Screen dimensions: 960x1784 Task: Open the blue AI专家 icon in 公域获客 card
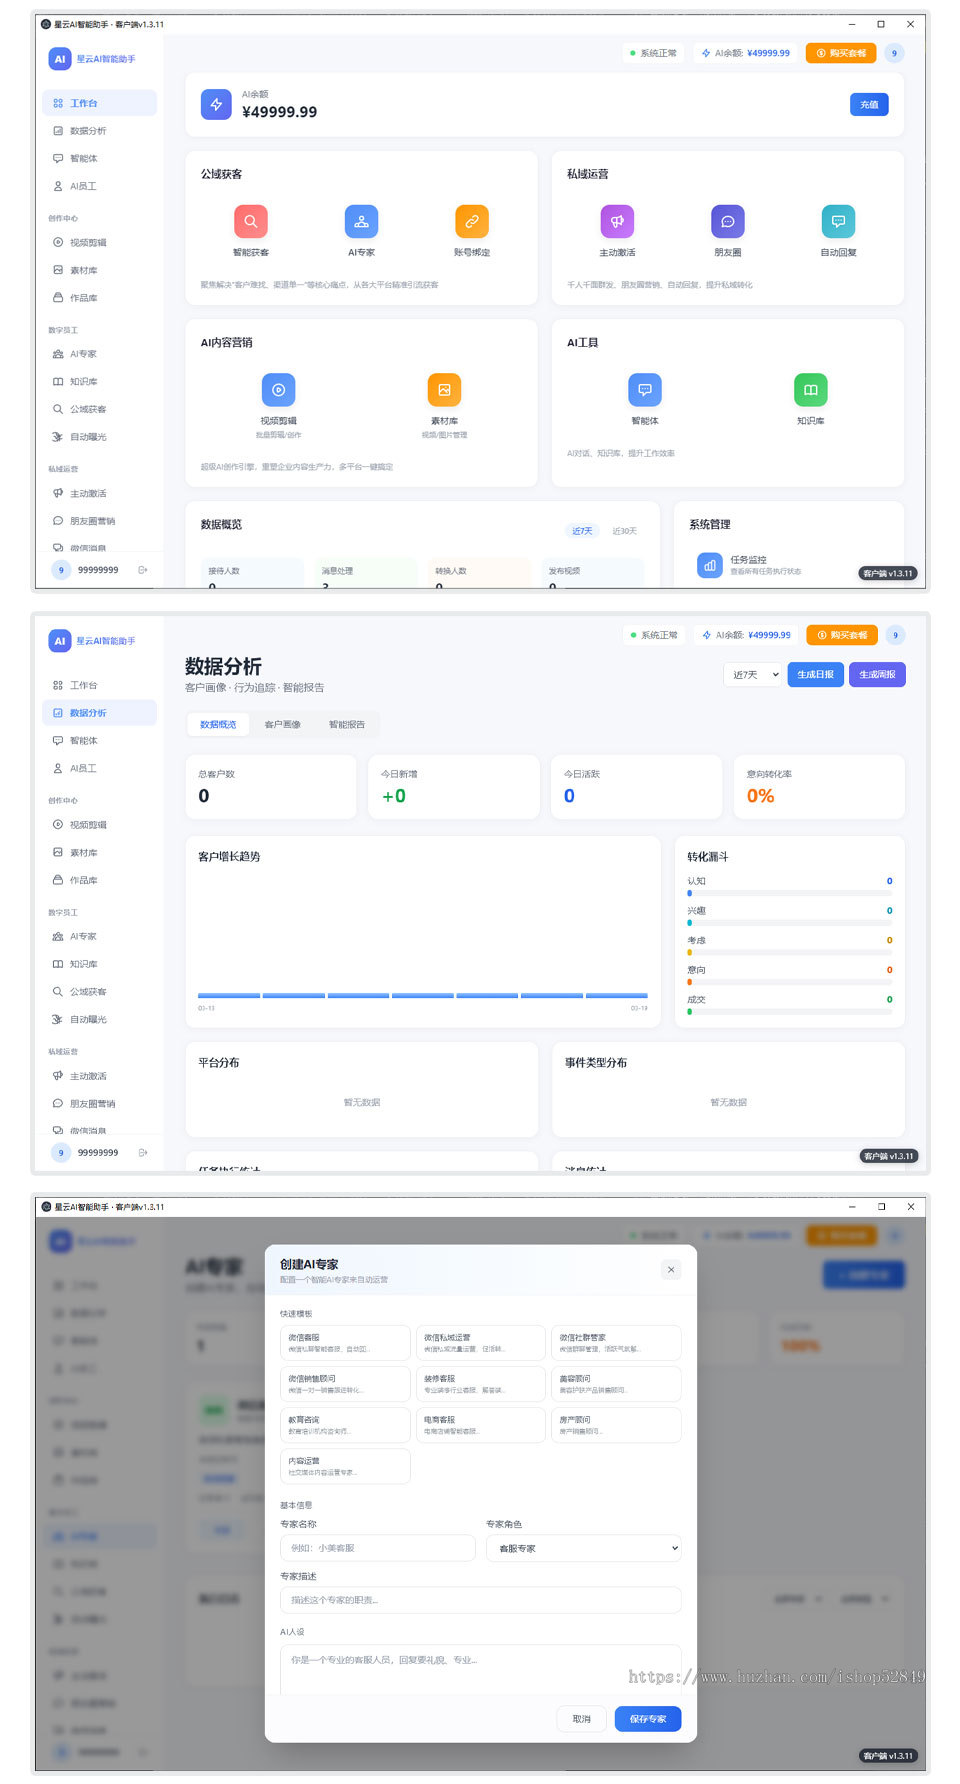pyautogui.click(x=361, y=221)
